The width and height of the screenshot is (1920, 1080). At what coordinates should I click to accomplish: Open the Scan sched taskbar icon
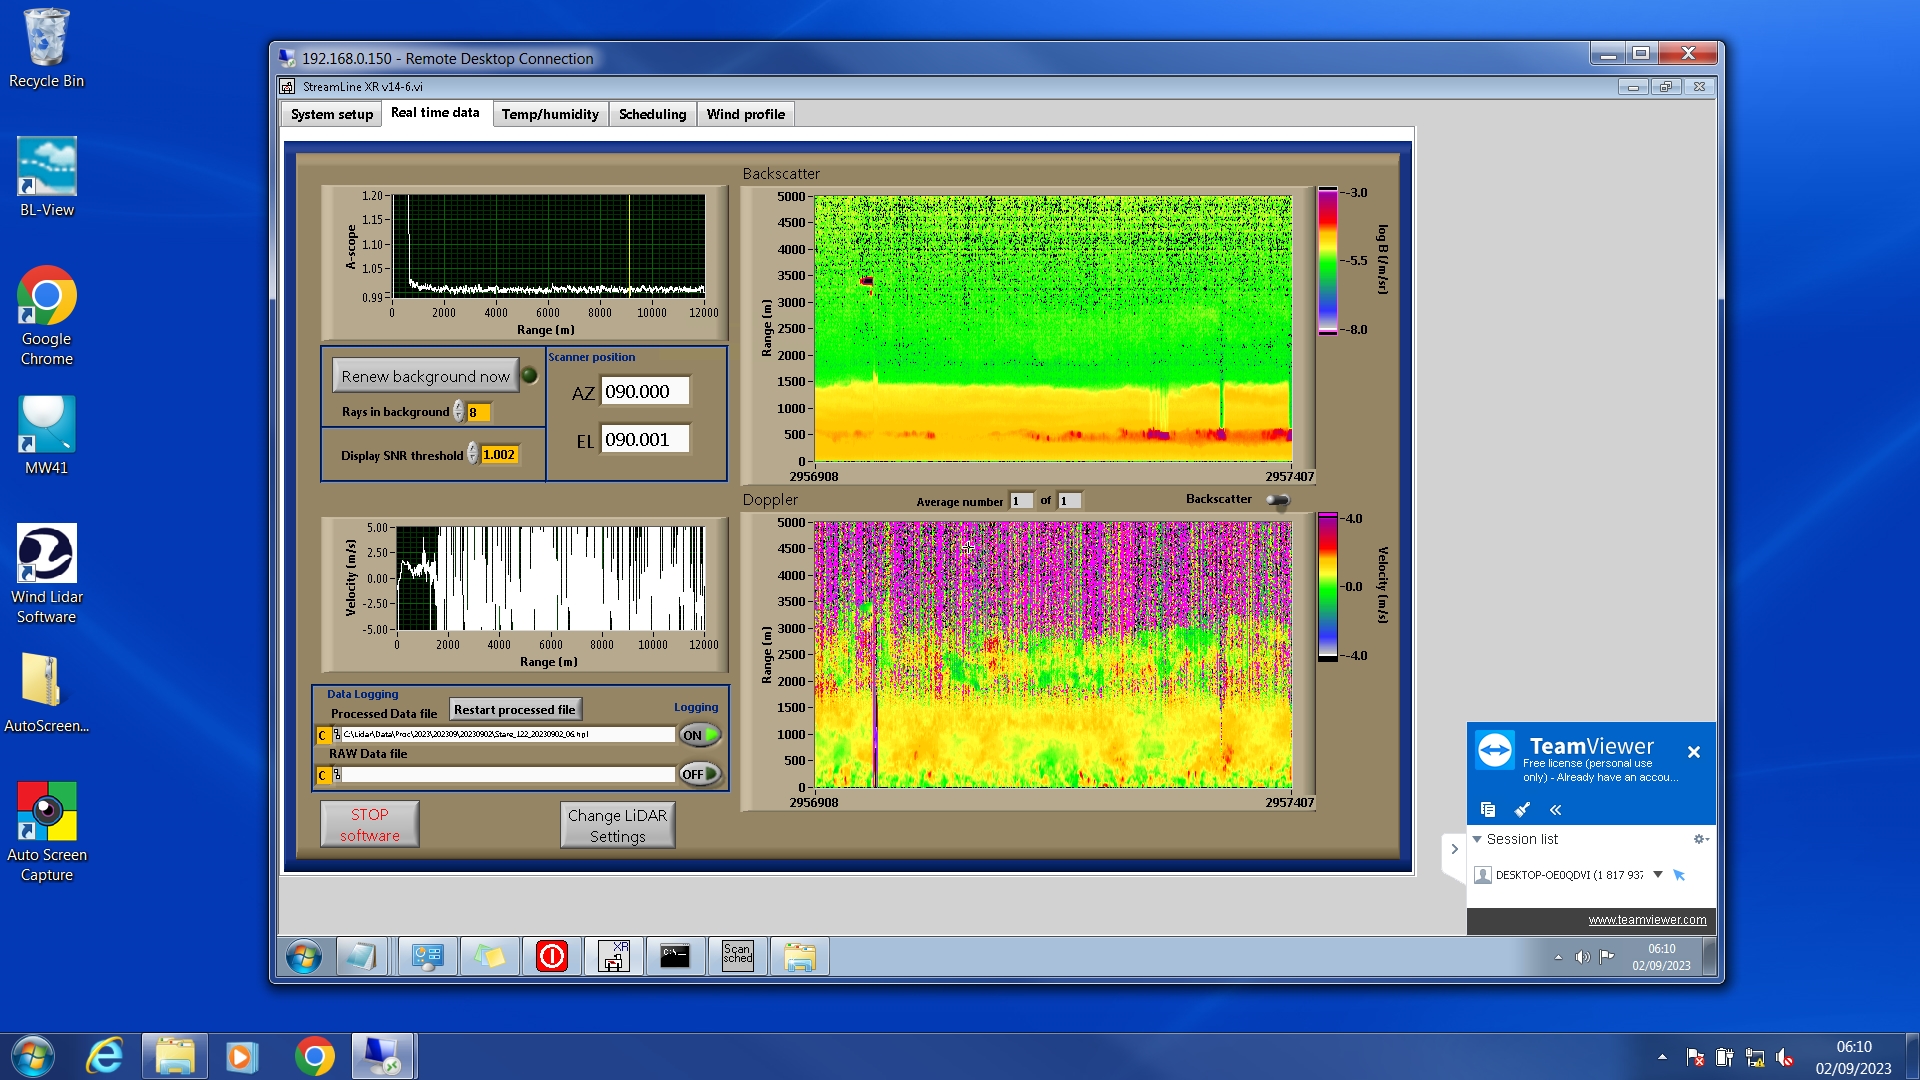[737, 957]
